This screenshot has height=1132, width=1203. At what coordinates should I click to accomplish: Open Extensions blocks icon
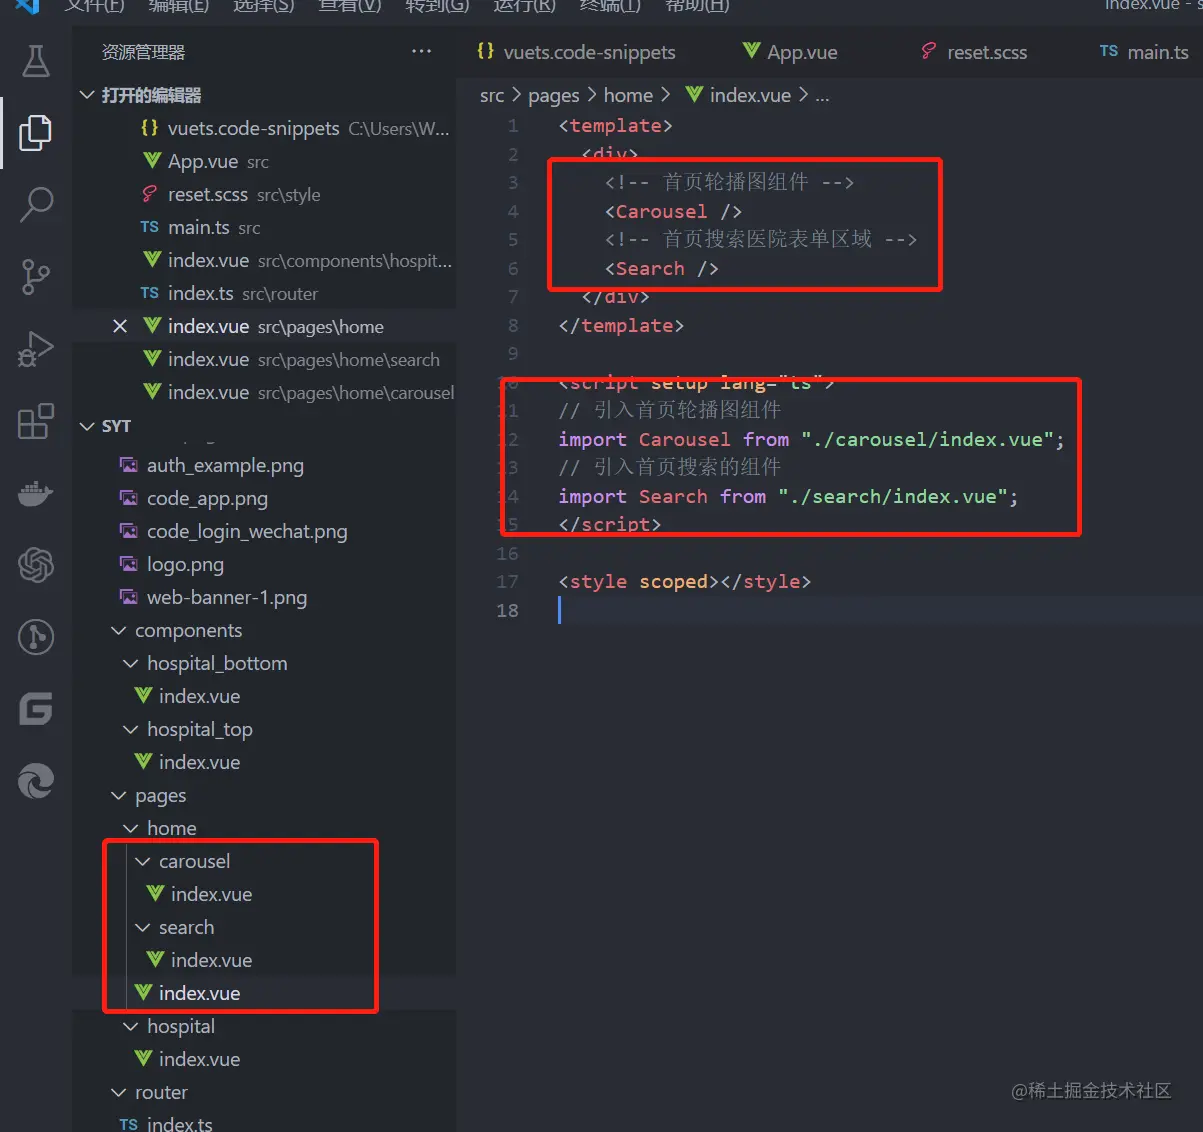[x=36, y=421]
